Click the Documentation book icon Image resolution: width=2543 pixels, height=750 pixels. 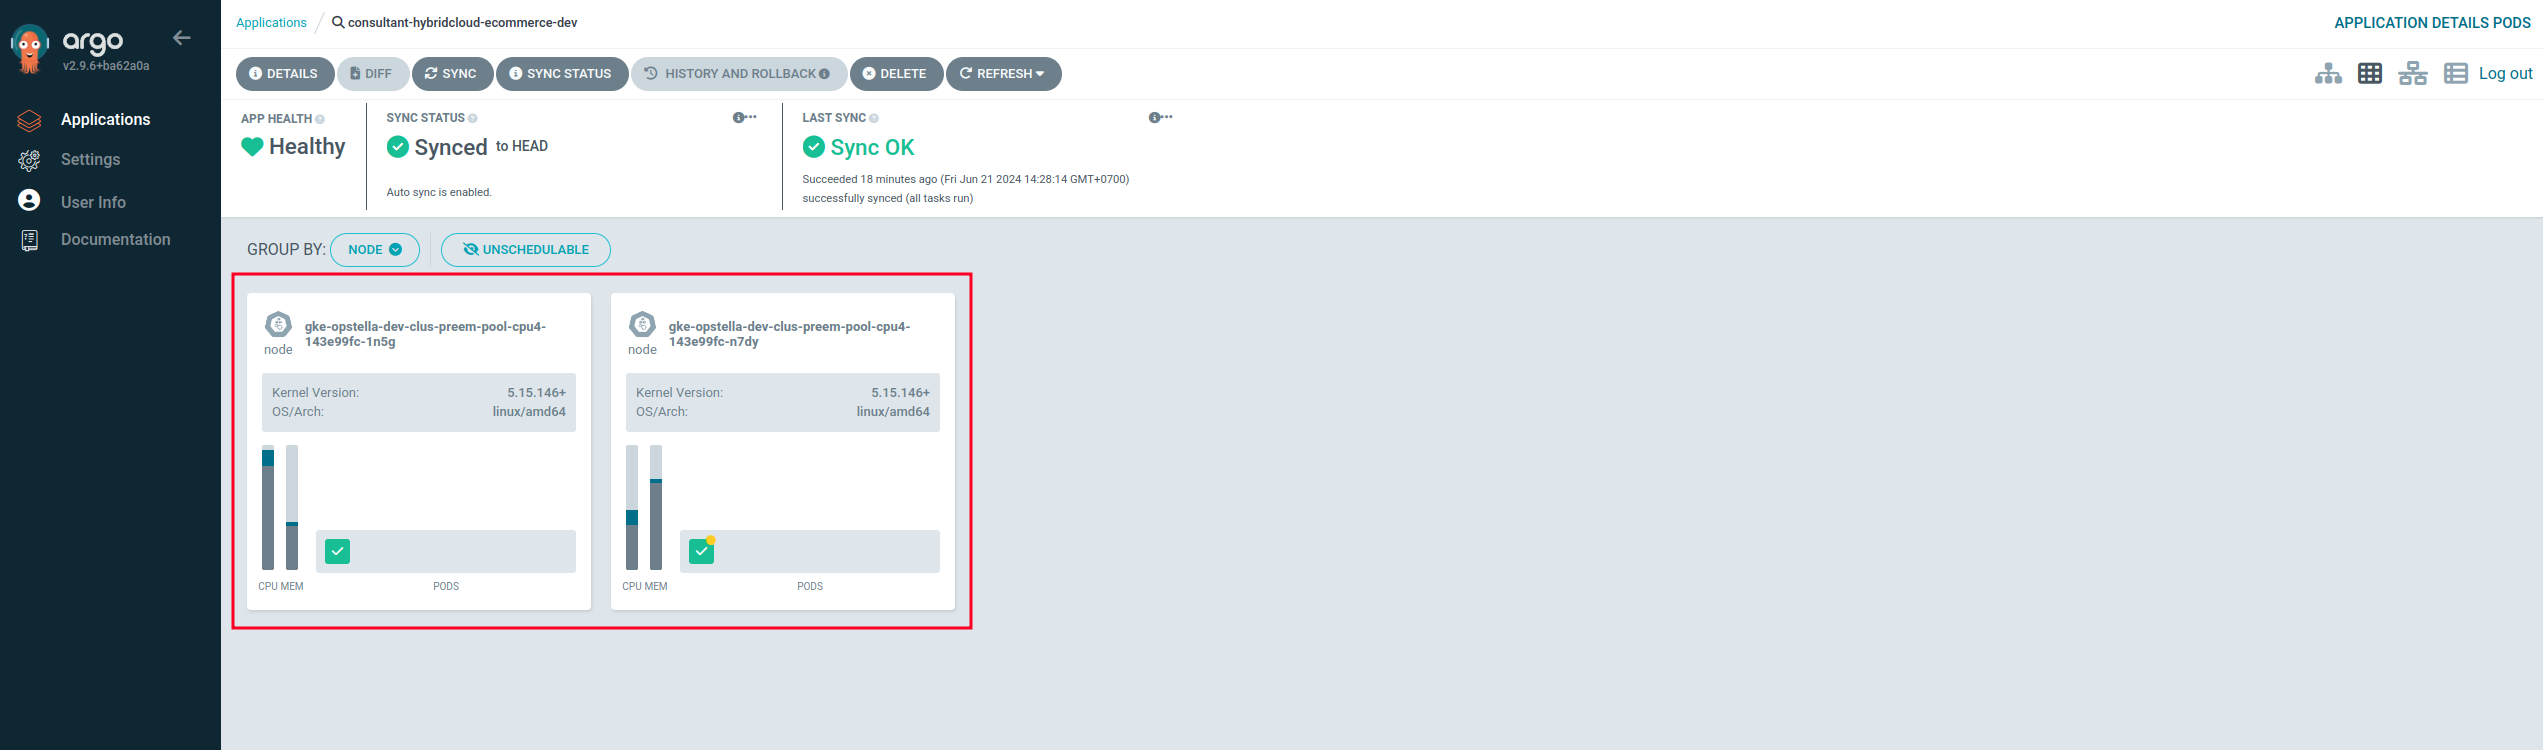click(x=29, y=240)
